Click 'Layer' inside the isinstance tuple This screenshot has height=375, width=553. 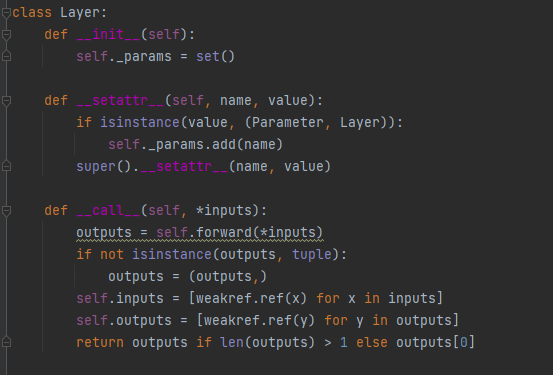[360, 122]
